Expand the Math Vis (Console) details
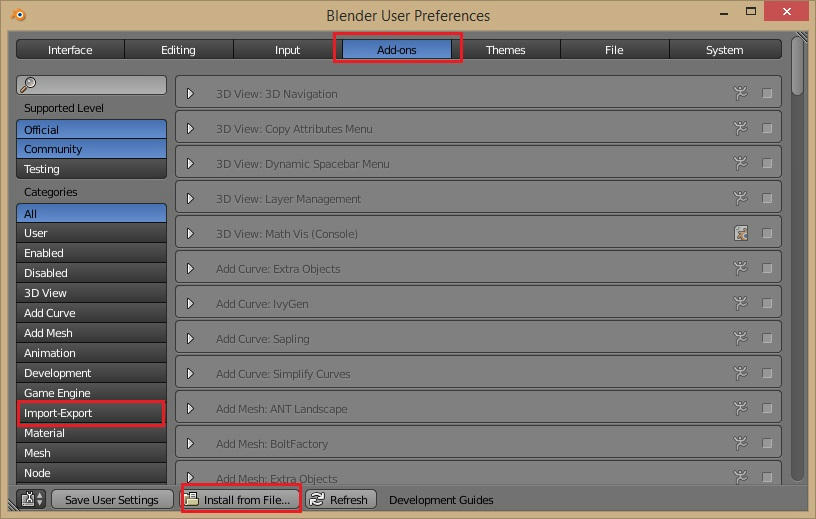Viewport: 816px width, 519px height. (190, 234)
